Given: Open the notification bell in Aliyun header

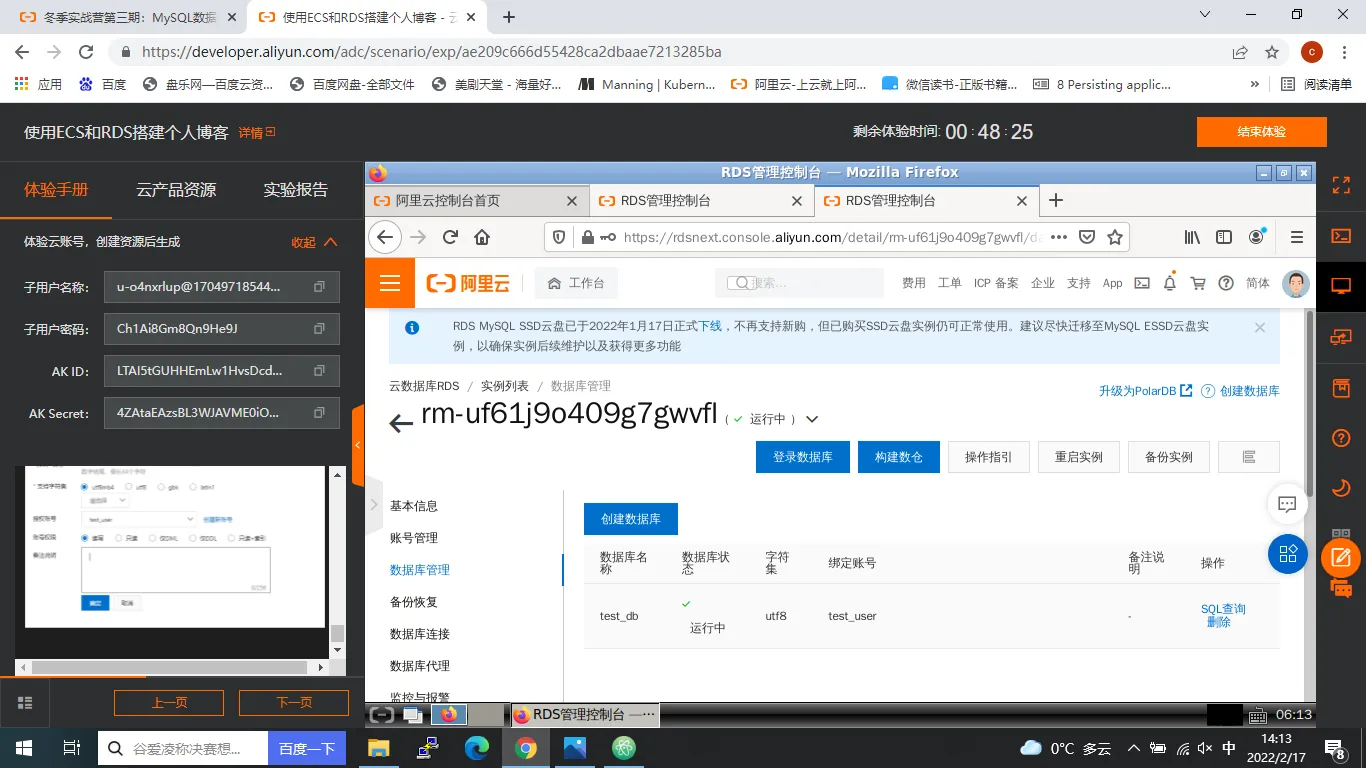Looking at the screenshot, I should 1170,283.
